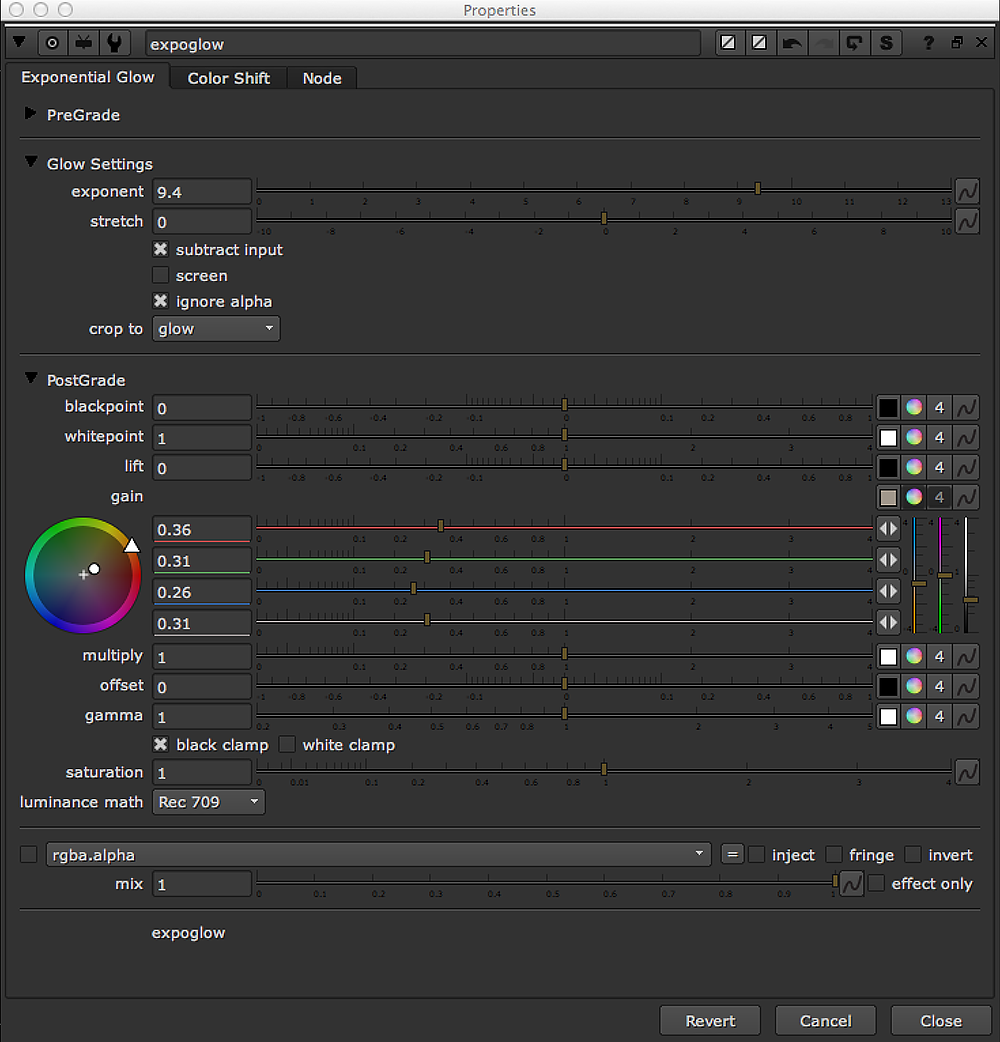Toggle the color wheel button for gain
The width and height of the screenshot is (1000, 1042).
click(x=914, y=496)
